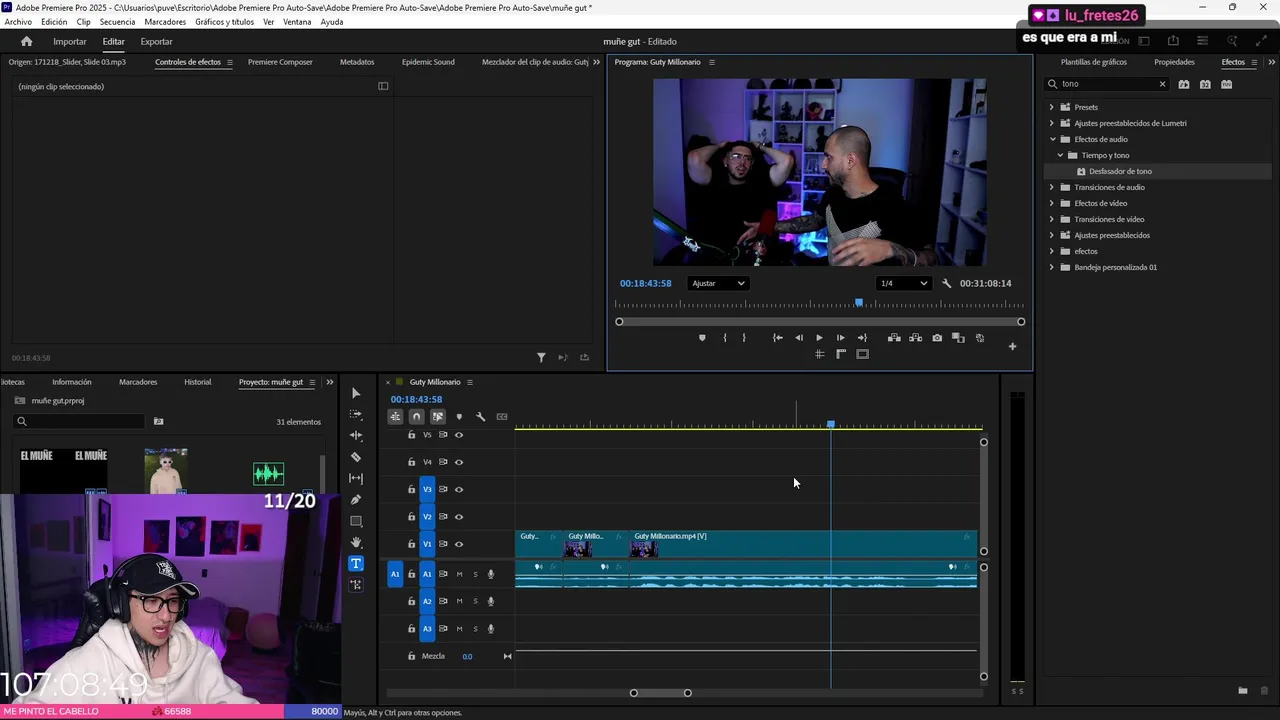1280x720 pixels.
Task: Select the Razor tool
Action: (356, 457)
